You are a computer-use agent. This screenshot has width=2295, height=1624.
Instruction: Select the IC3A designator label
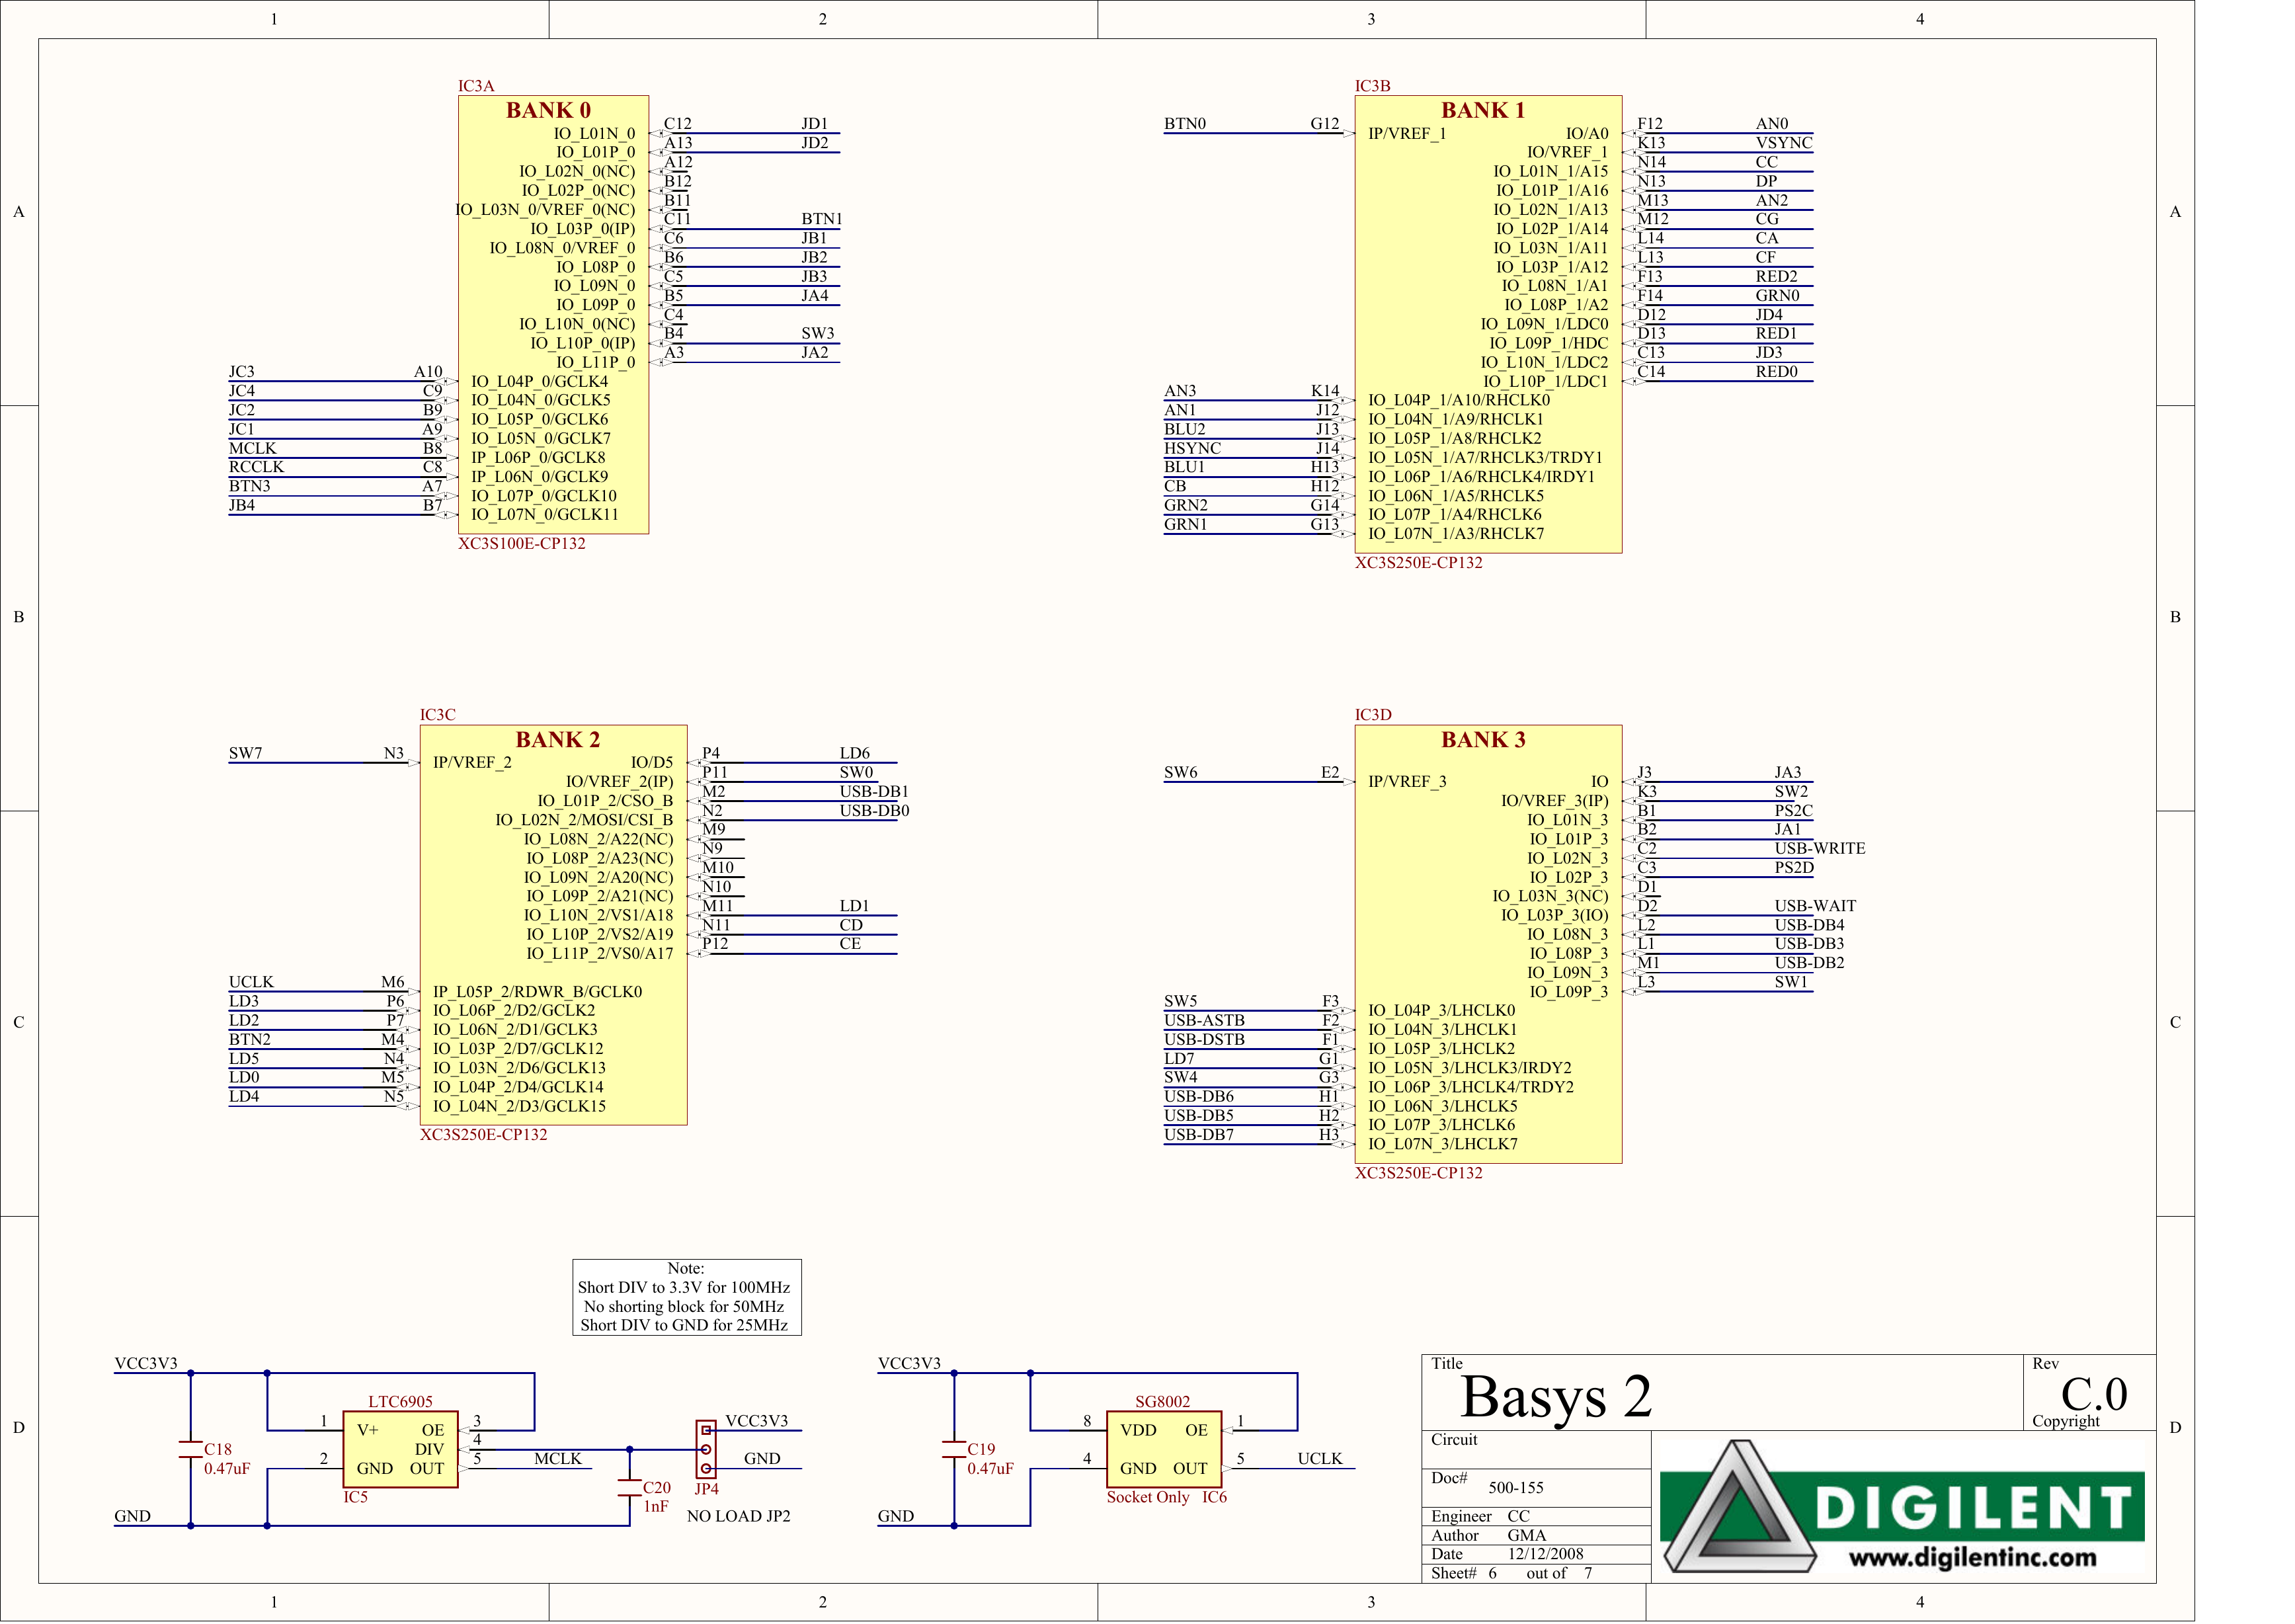coord(476,86)
